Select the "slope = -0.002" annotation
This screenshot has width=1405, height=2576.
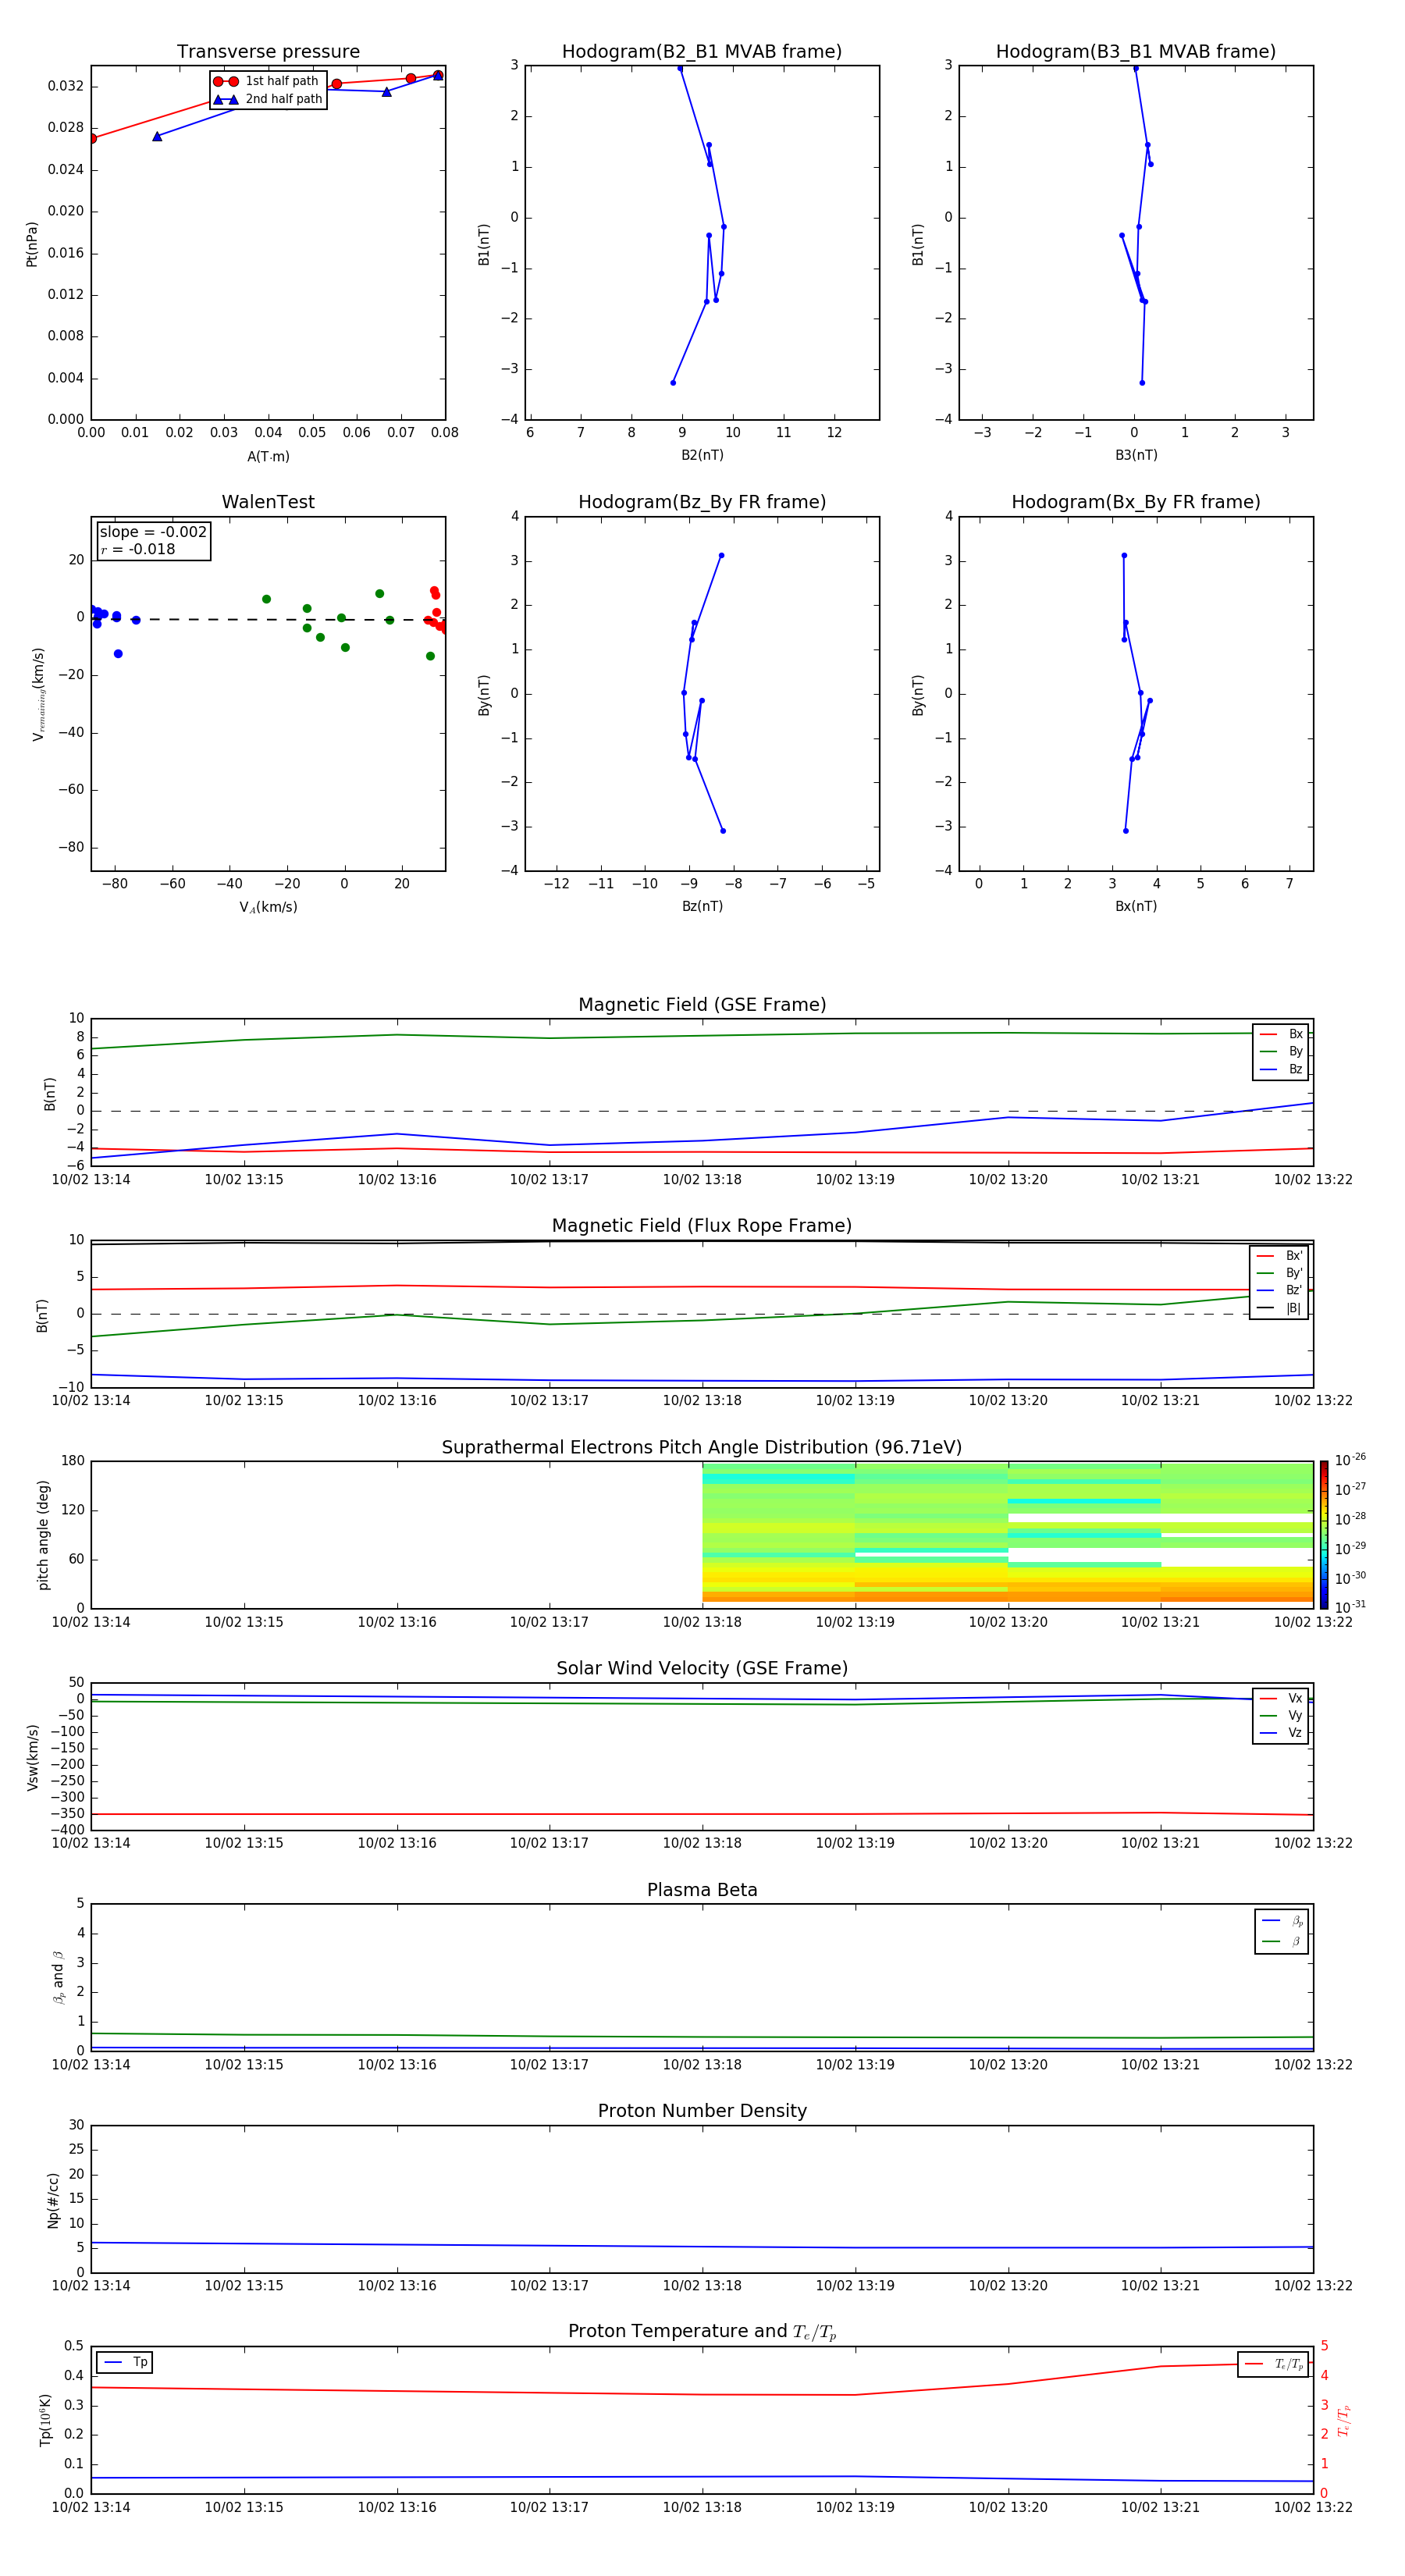[153, 532]
